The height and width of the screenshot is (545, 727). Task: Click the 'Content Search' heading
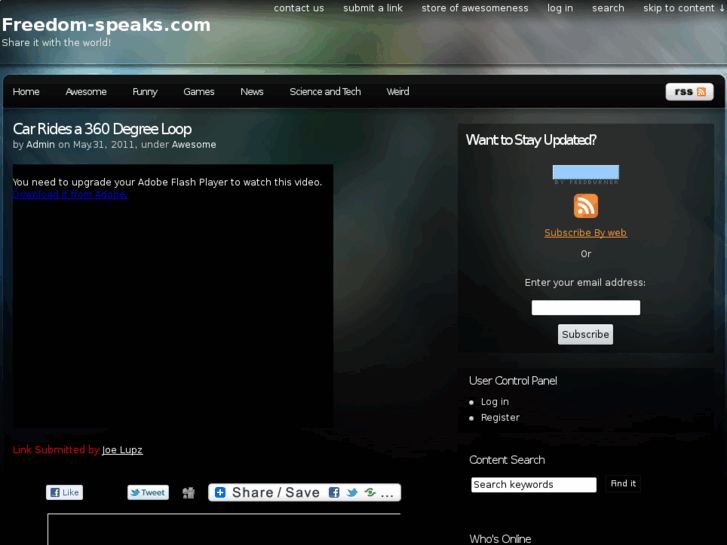[507, 460]
